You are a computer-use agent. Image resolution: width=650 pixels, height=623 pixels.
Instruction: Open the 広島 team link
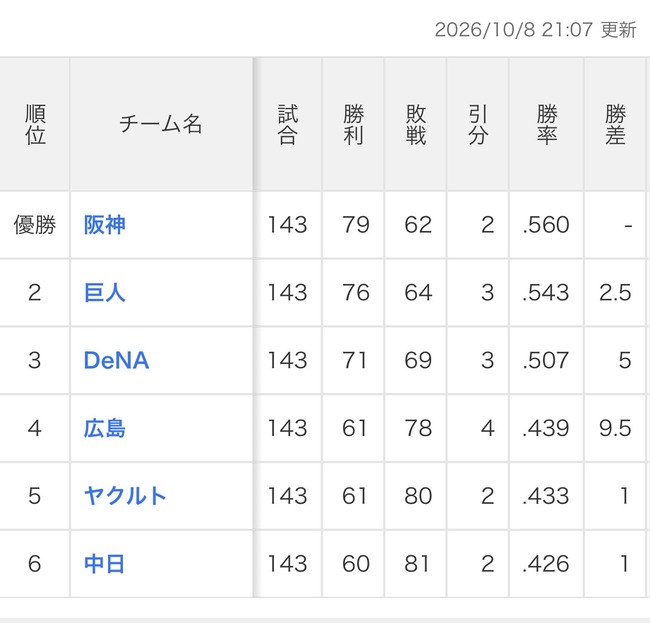point(104,428)
